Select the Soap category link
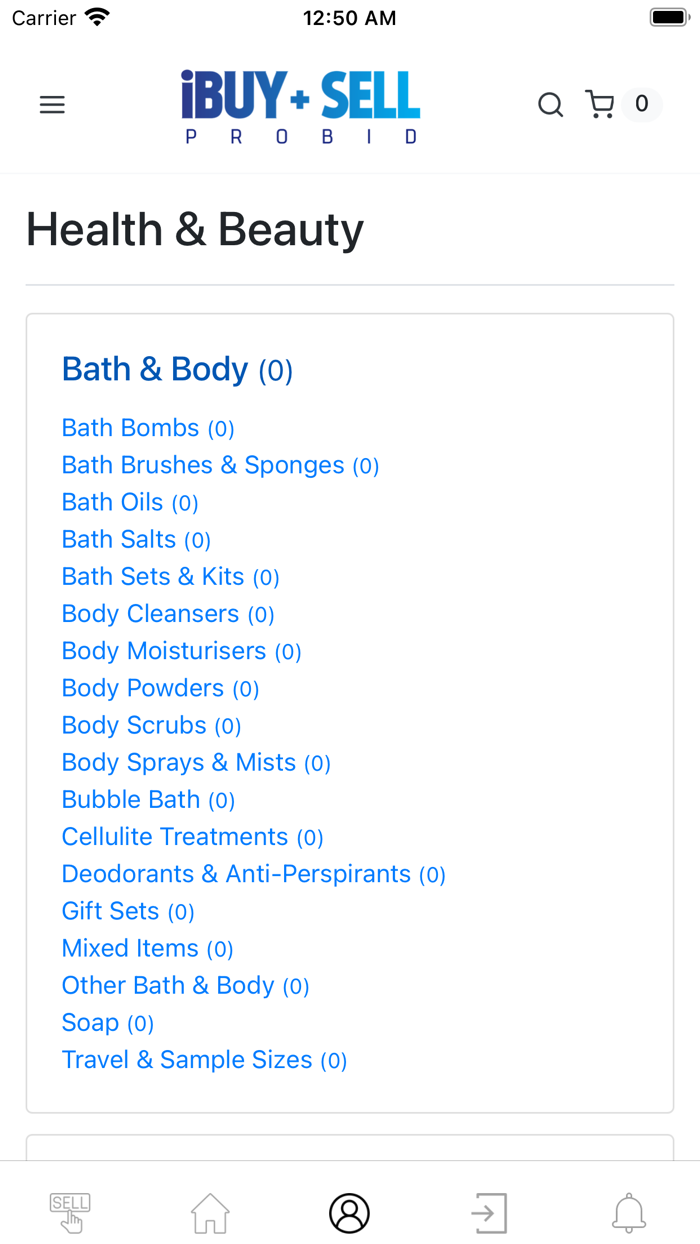 (90, 1022)
